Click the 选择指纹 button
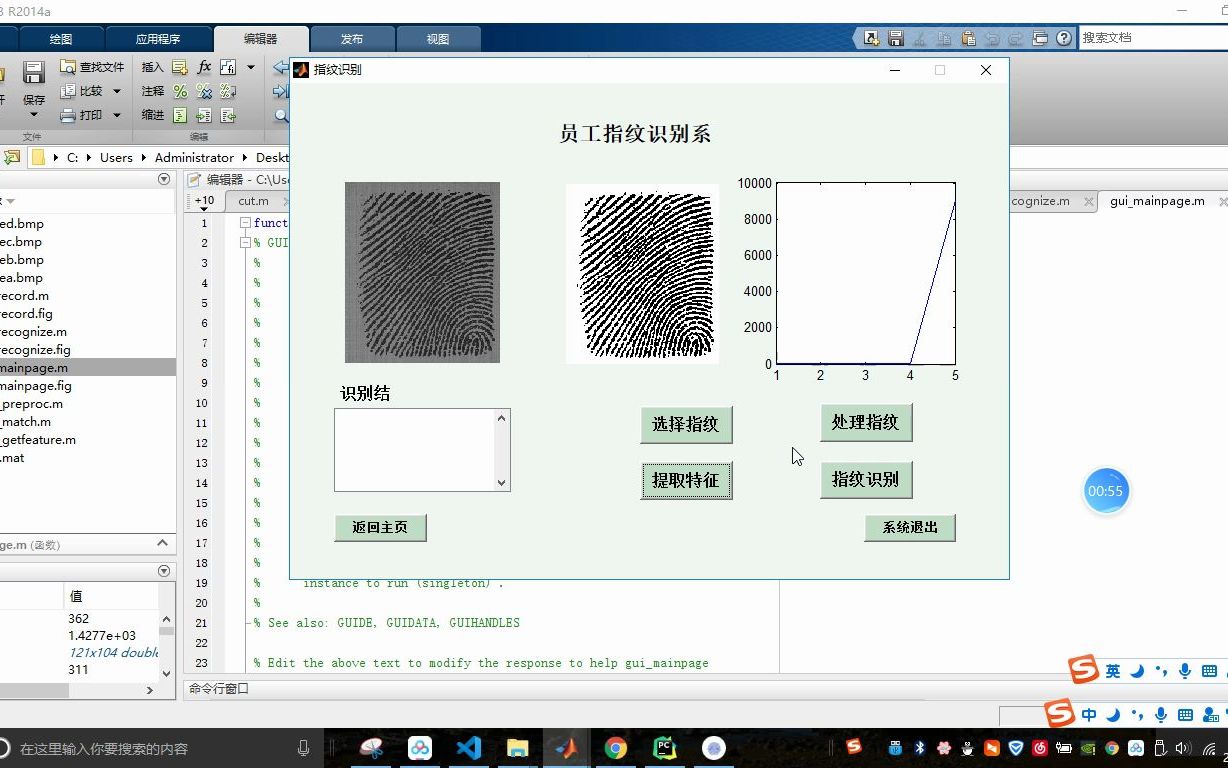This screenshot has height=768, width=1228. point(686,424)
